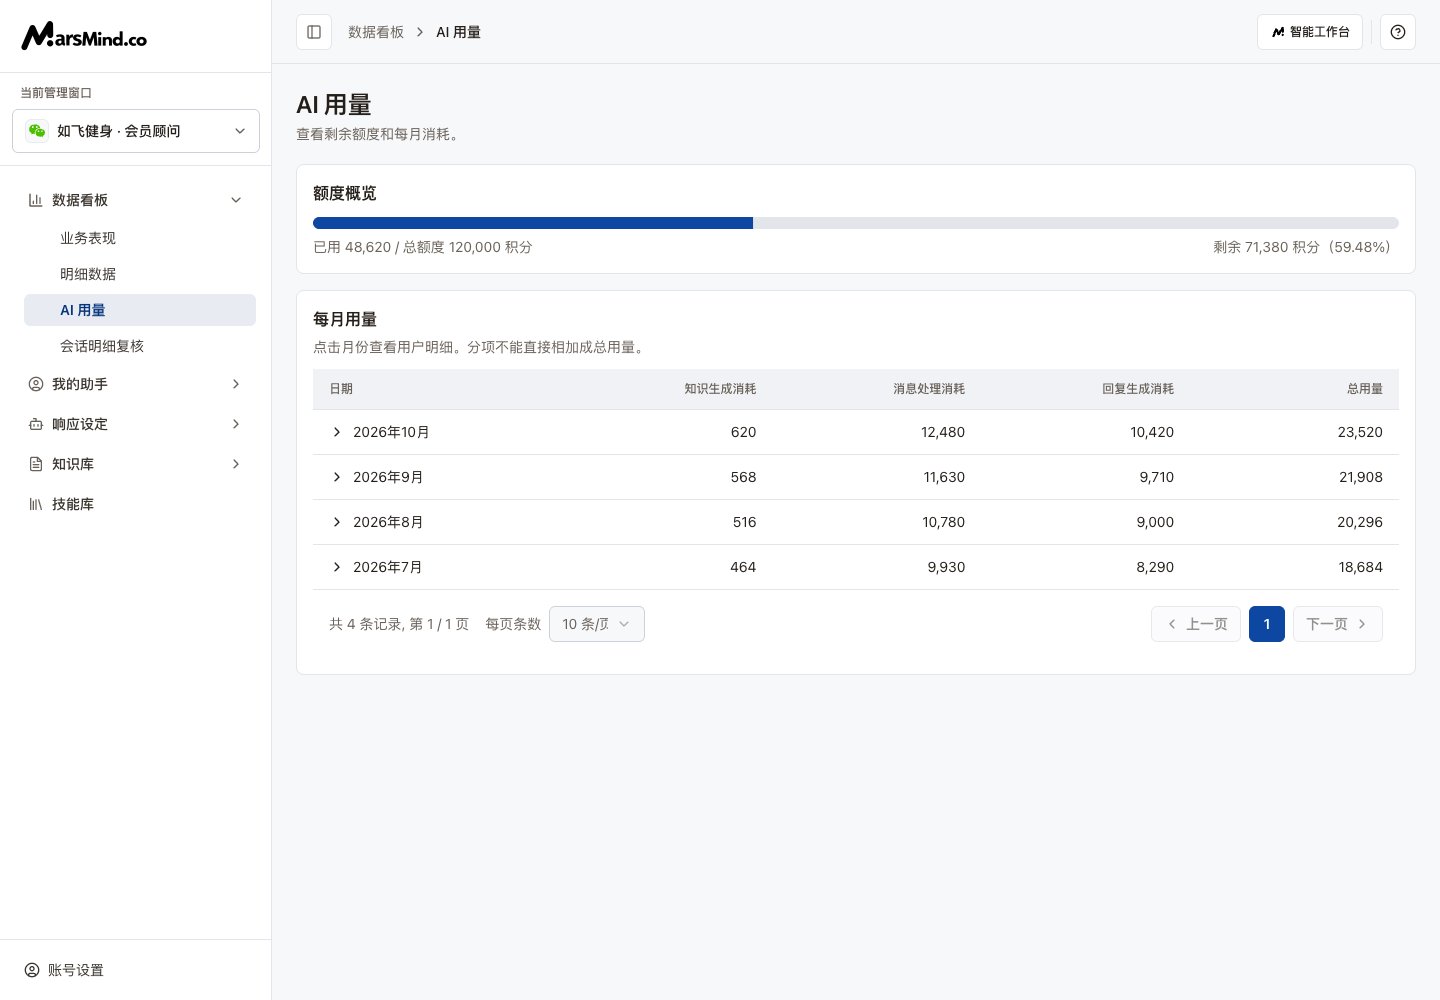Click the MarsMind.co logo
The image size is (1440, 1000).
tap(84, 36)
